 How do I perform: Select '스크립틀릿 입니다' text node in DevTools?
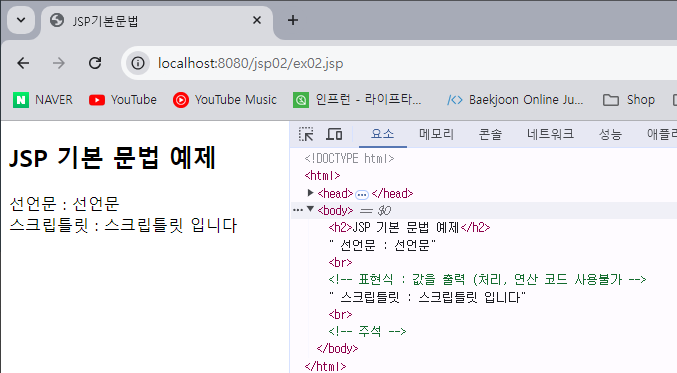point(427,297)
